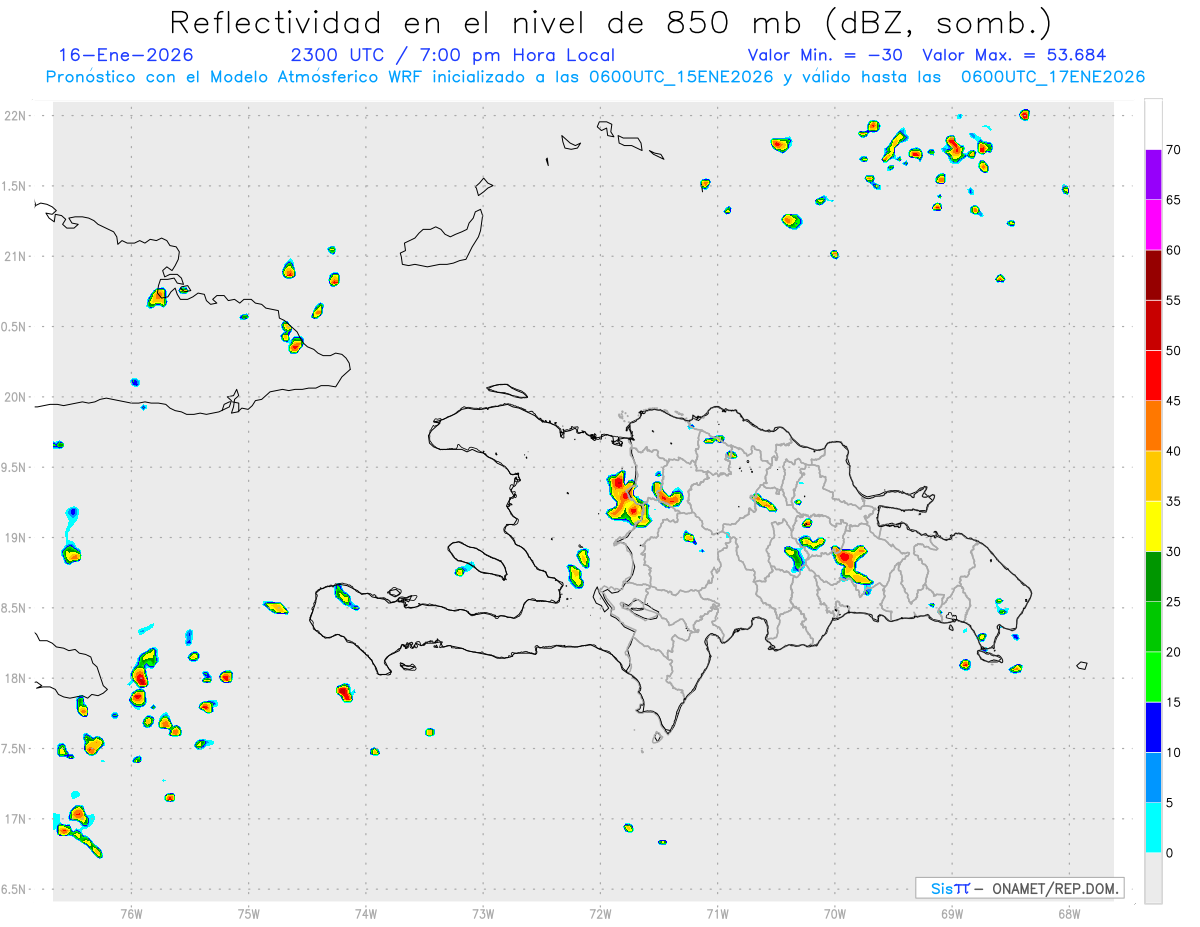Select the colorbar tick label '5'
The image size is (1200, 927).
click(1169, 802)
